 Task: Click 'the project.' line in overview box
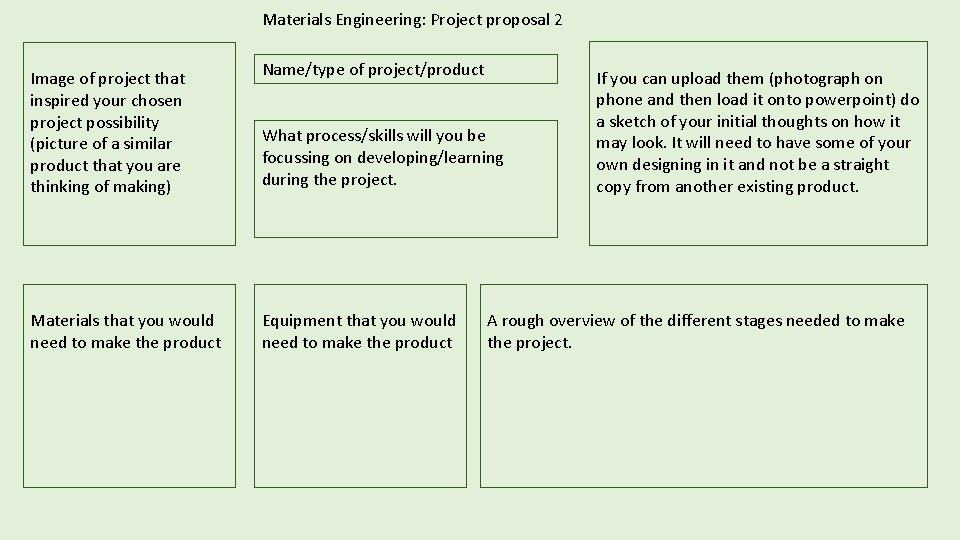[x=529, y=343]
